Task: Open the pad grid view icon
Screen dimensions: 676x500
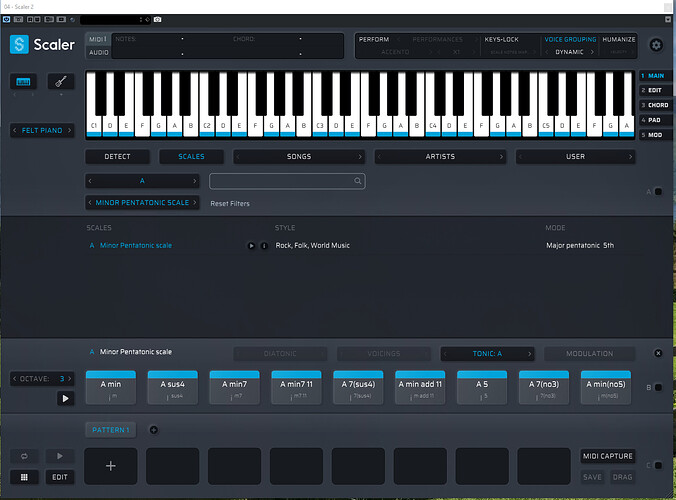Action: 24,477
